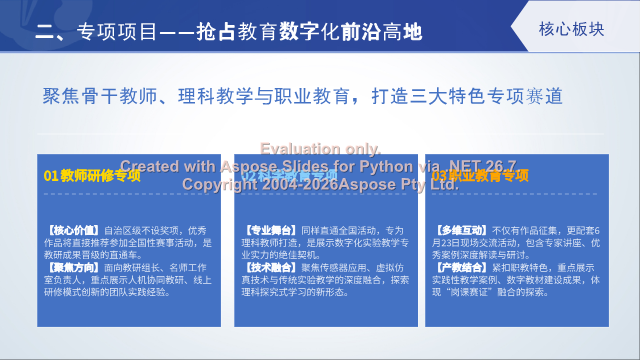Click the 【专业舞台】 paragraph in middle card

point(325,242)
